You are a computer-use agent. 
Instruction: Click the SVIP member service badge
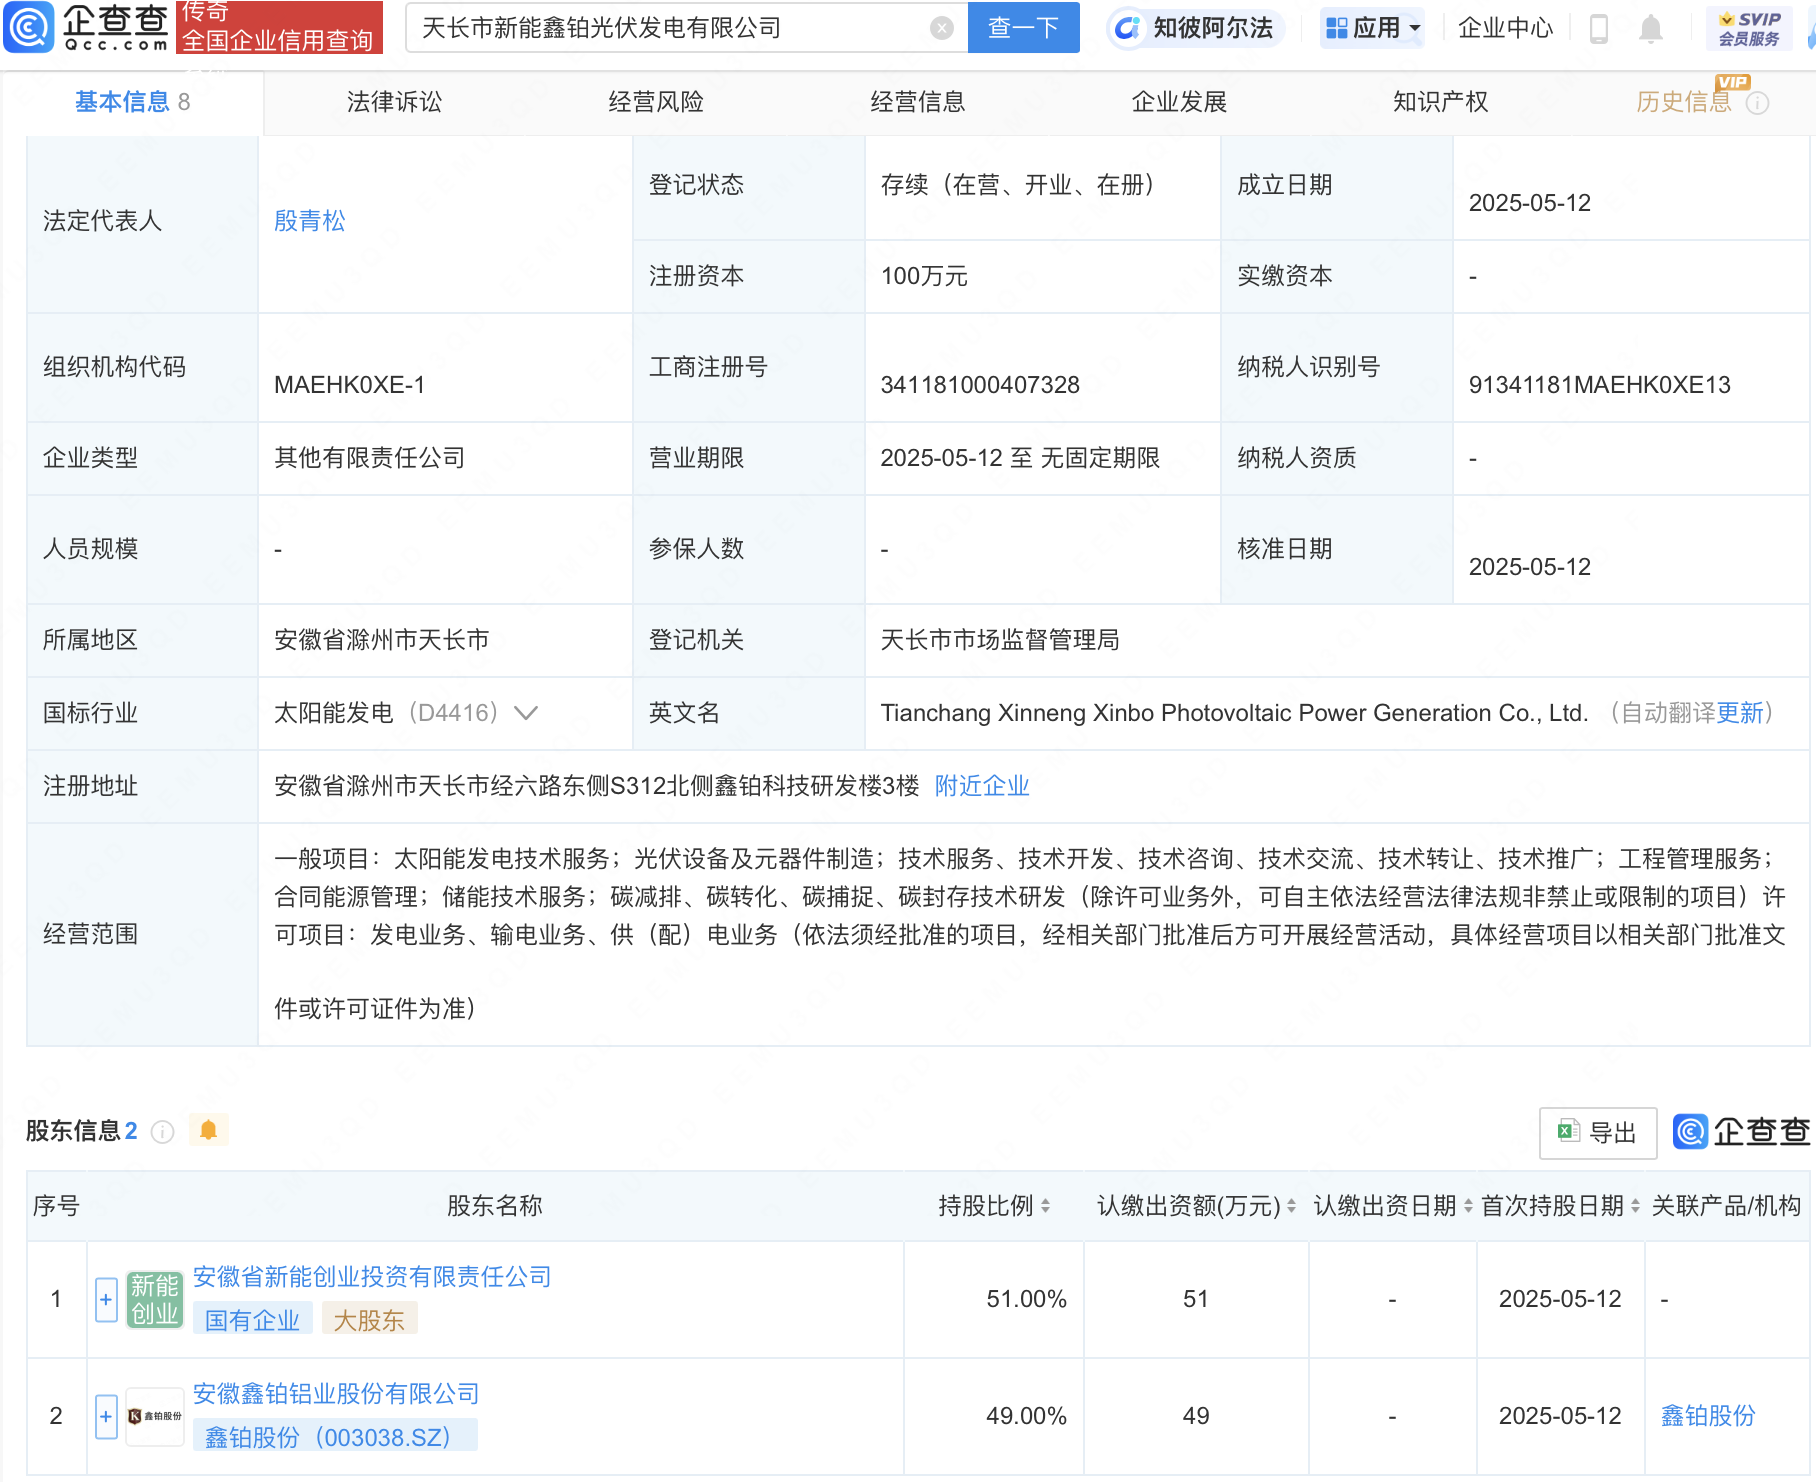click(x=1749, y=28)
